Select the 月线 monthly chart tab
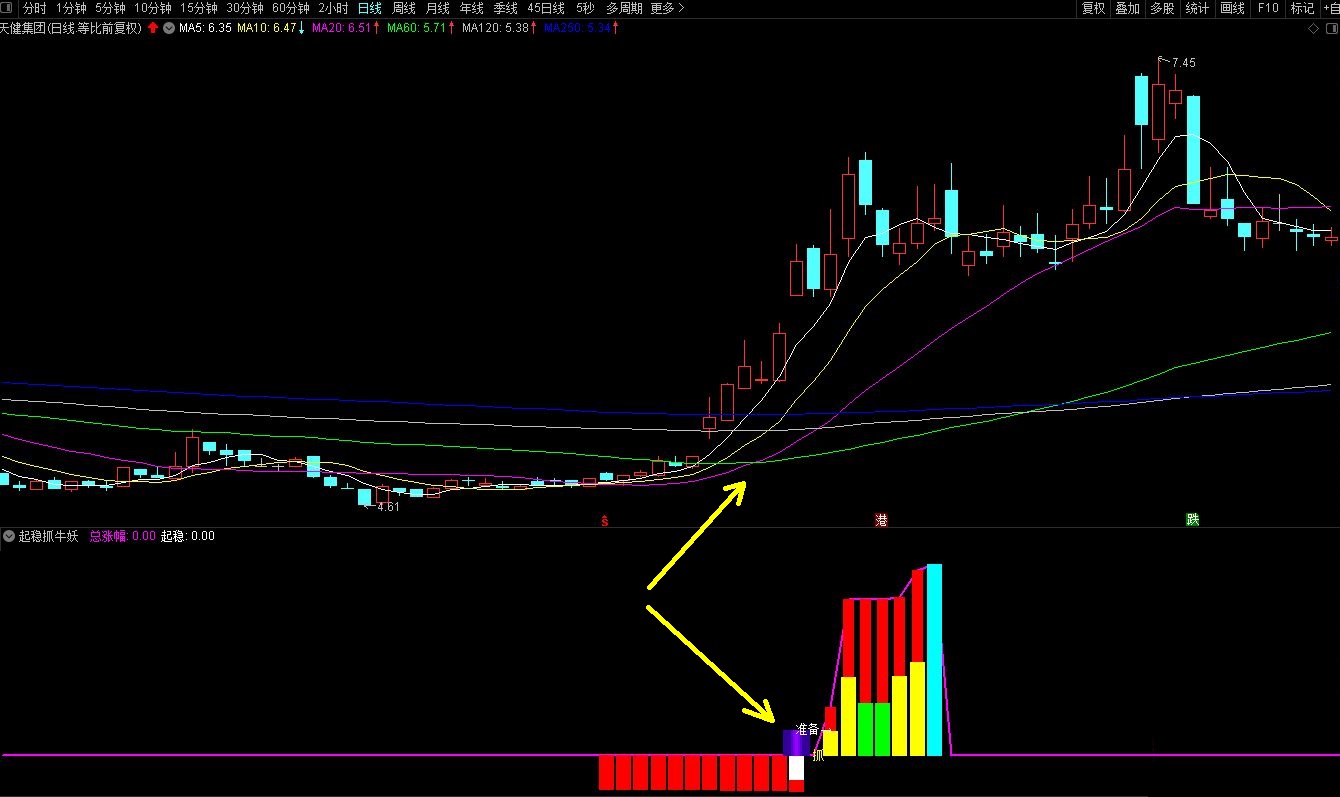Screen dimensions: 1340x797 click(438, 8)
